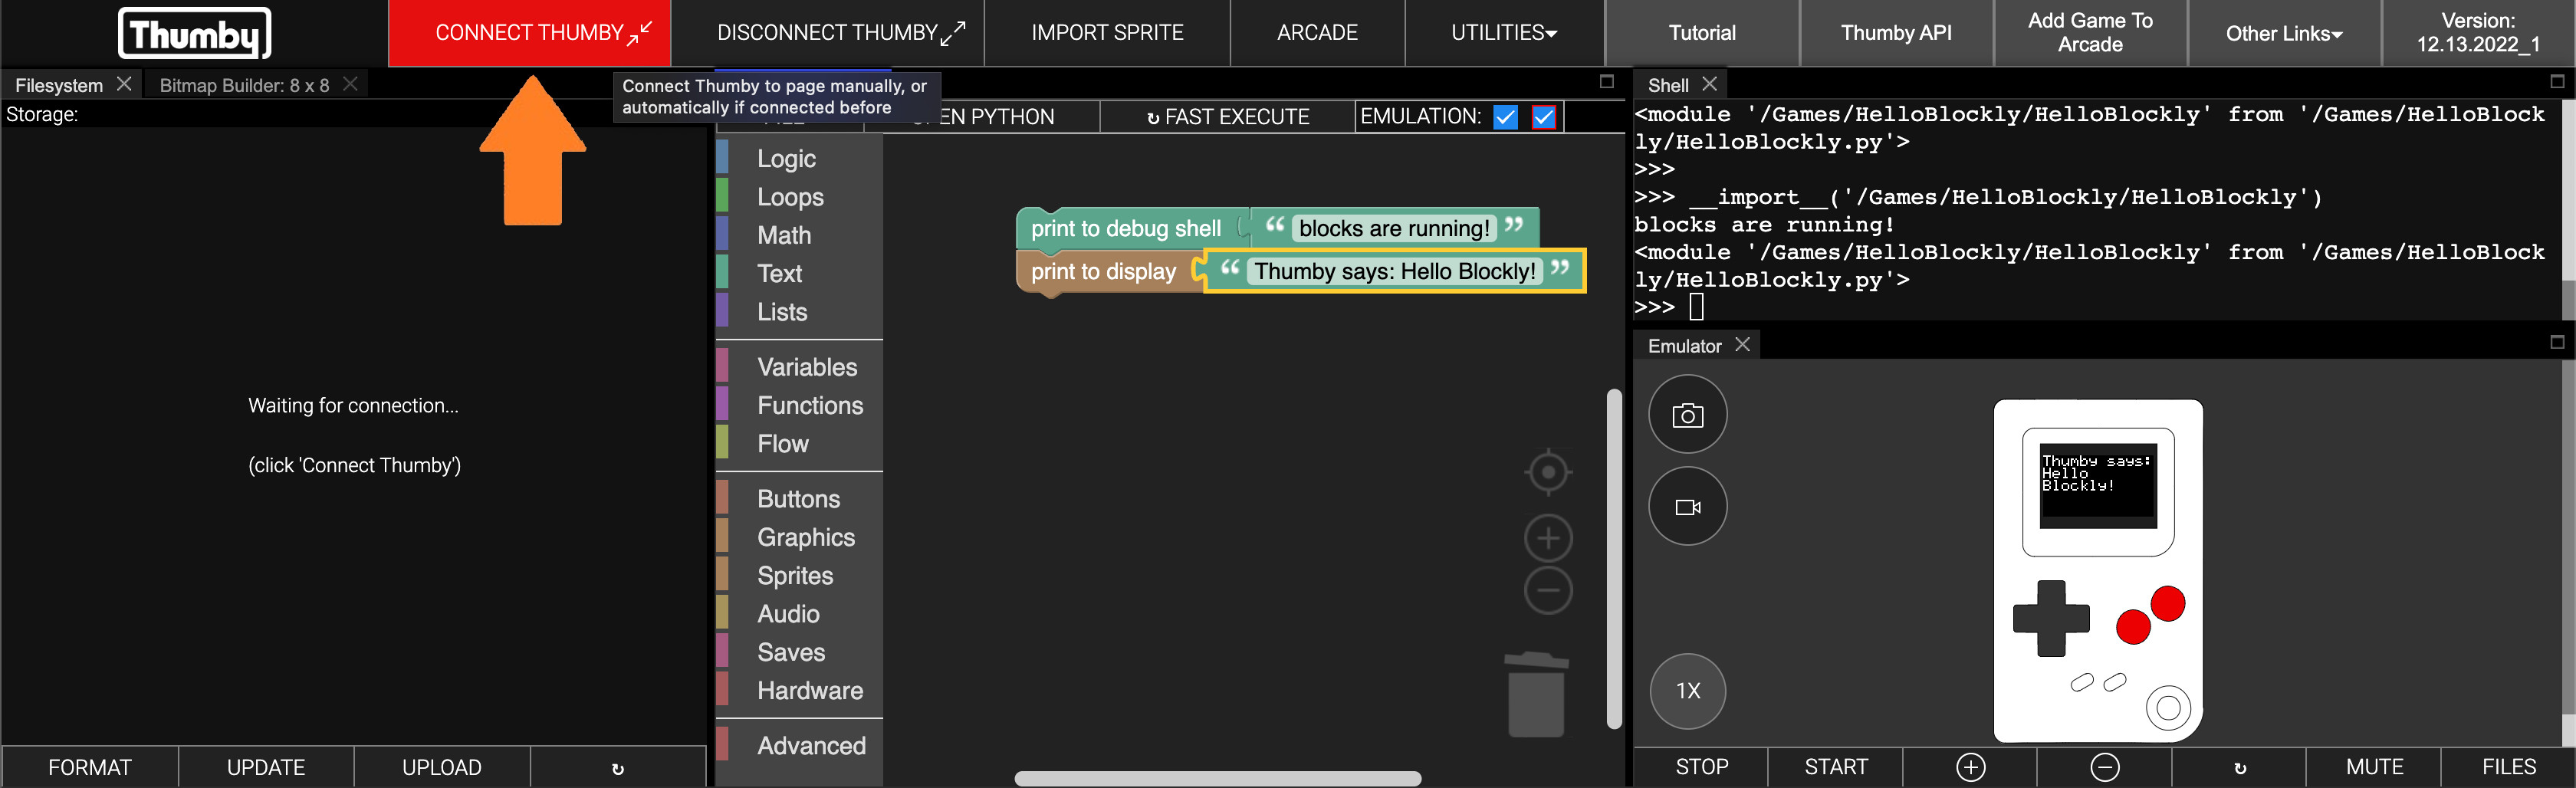Zoom in on the Blockly workspace
2576x788 pixels.
1547,539
